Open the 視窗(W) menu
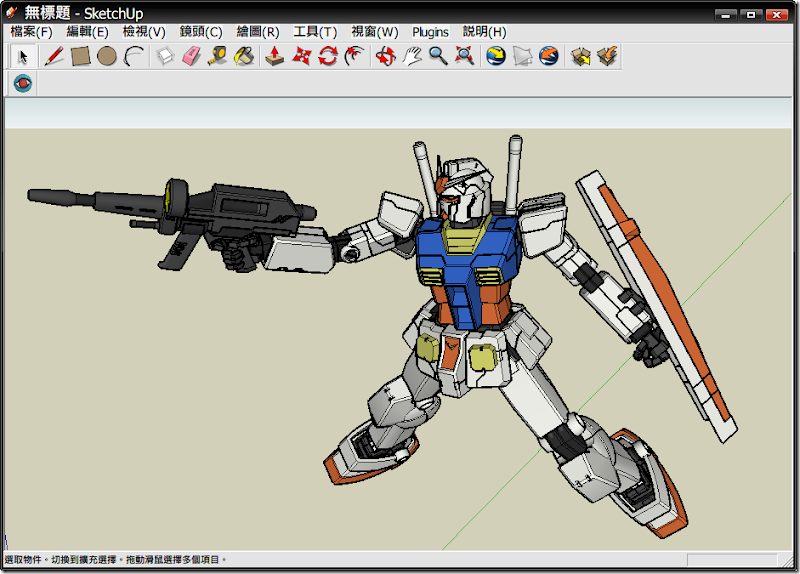The width and height of the screenshot is (800, 574). click(x=374, y=32)
